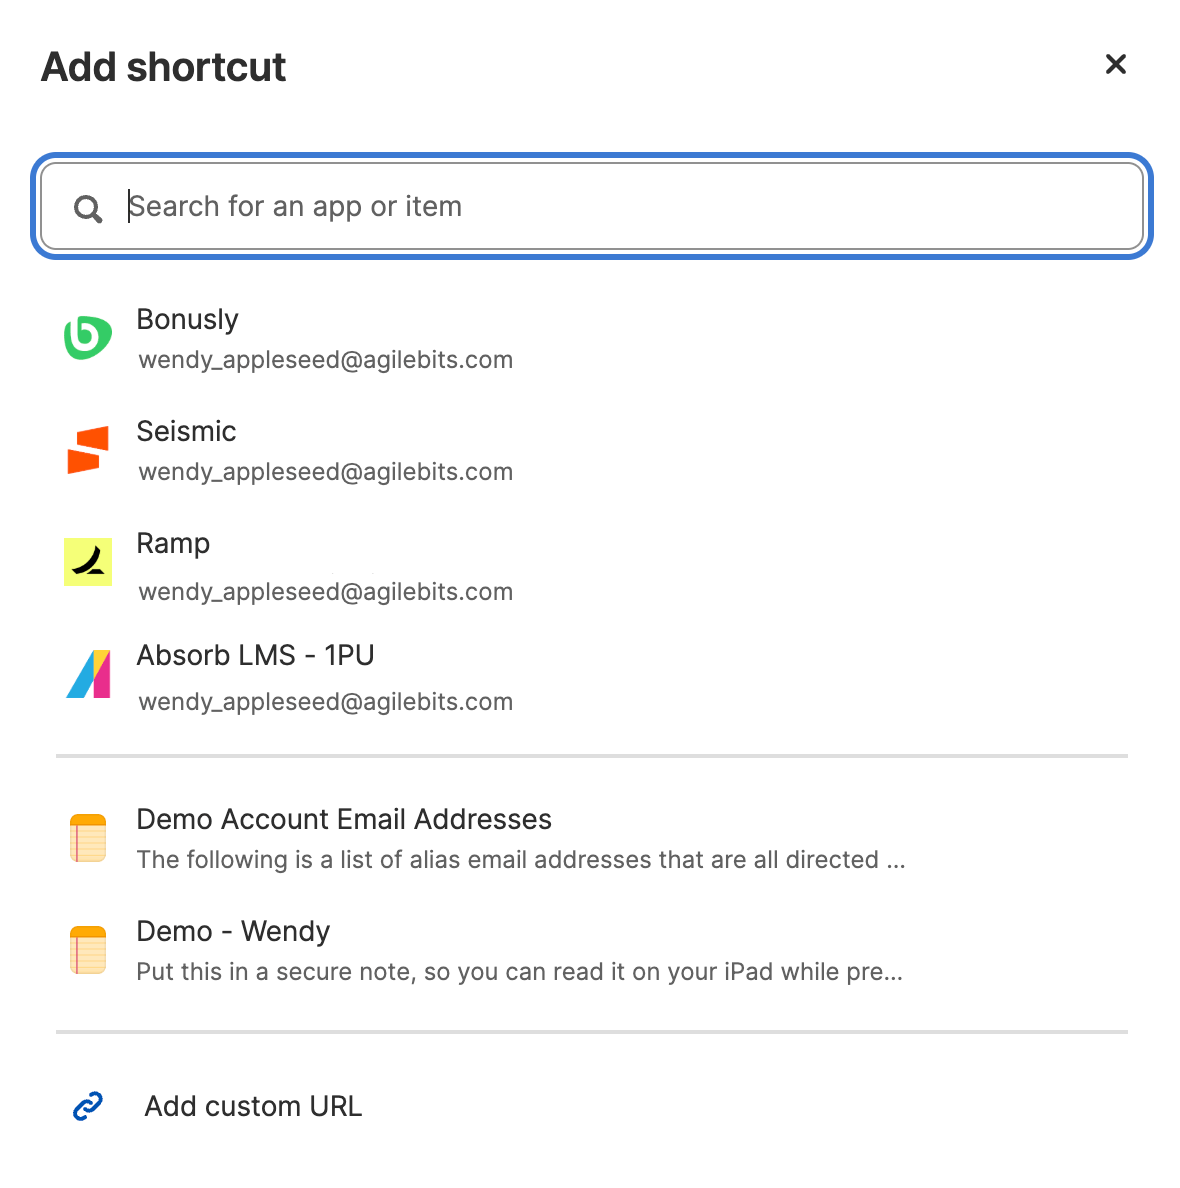
Task: Open Demo Account Email Addresses item
Action: click(344, 820)
